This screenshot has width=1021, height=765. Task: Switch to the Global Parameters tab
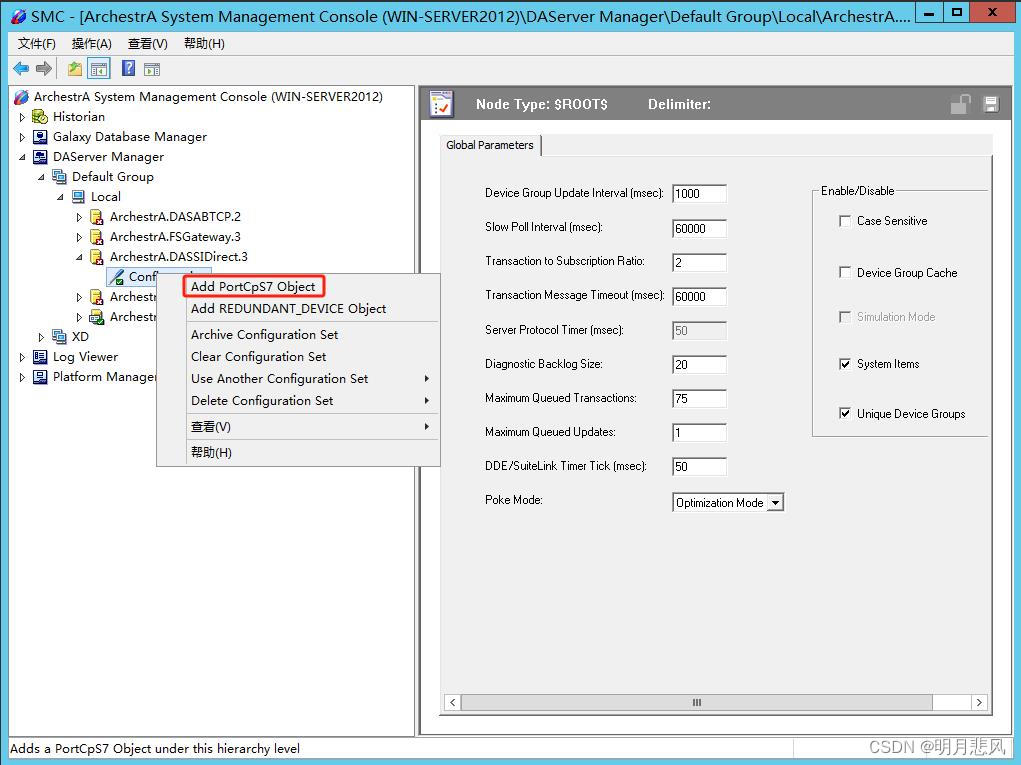(x=490, y=145)
